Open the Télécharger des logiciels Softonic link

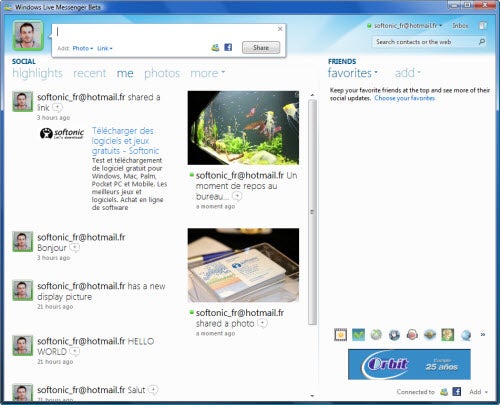(125, 141)
